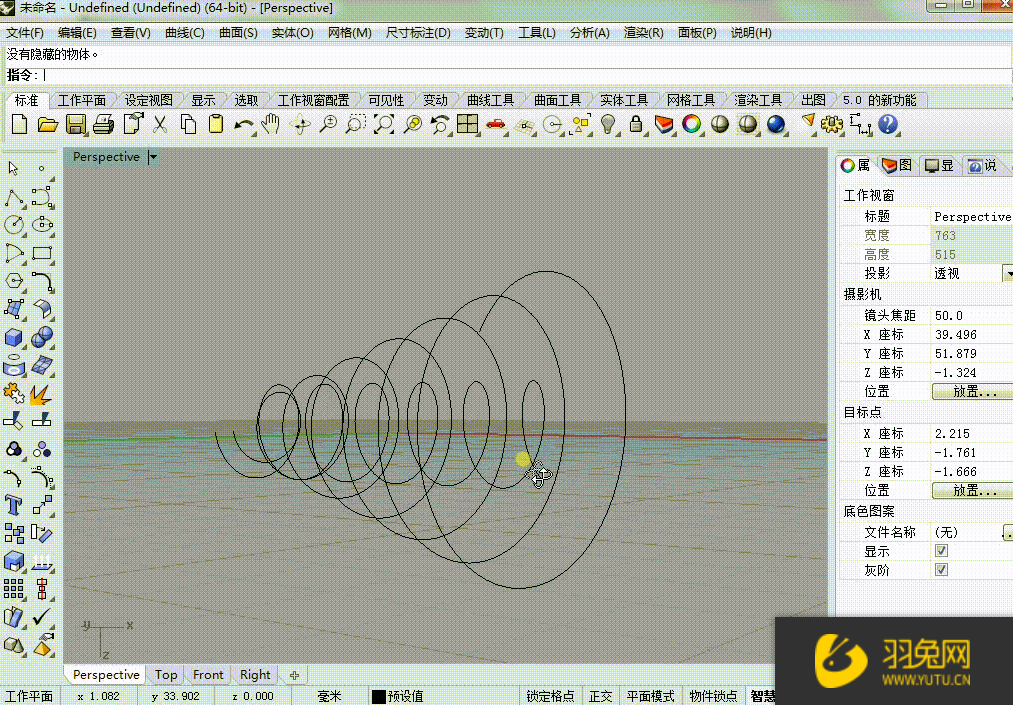Select the explode tool in left sidebar
This screenshot has height=705, width=1013.
click(x=41, y=393)
